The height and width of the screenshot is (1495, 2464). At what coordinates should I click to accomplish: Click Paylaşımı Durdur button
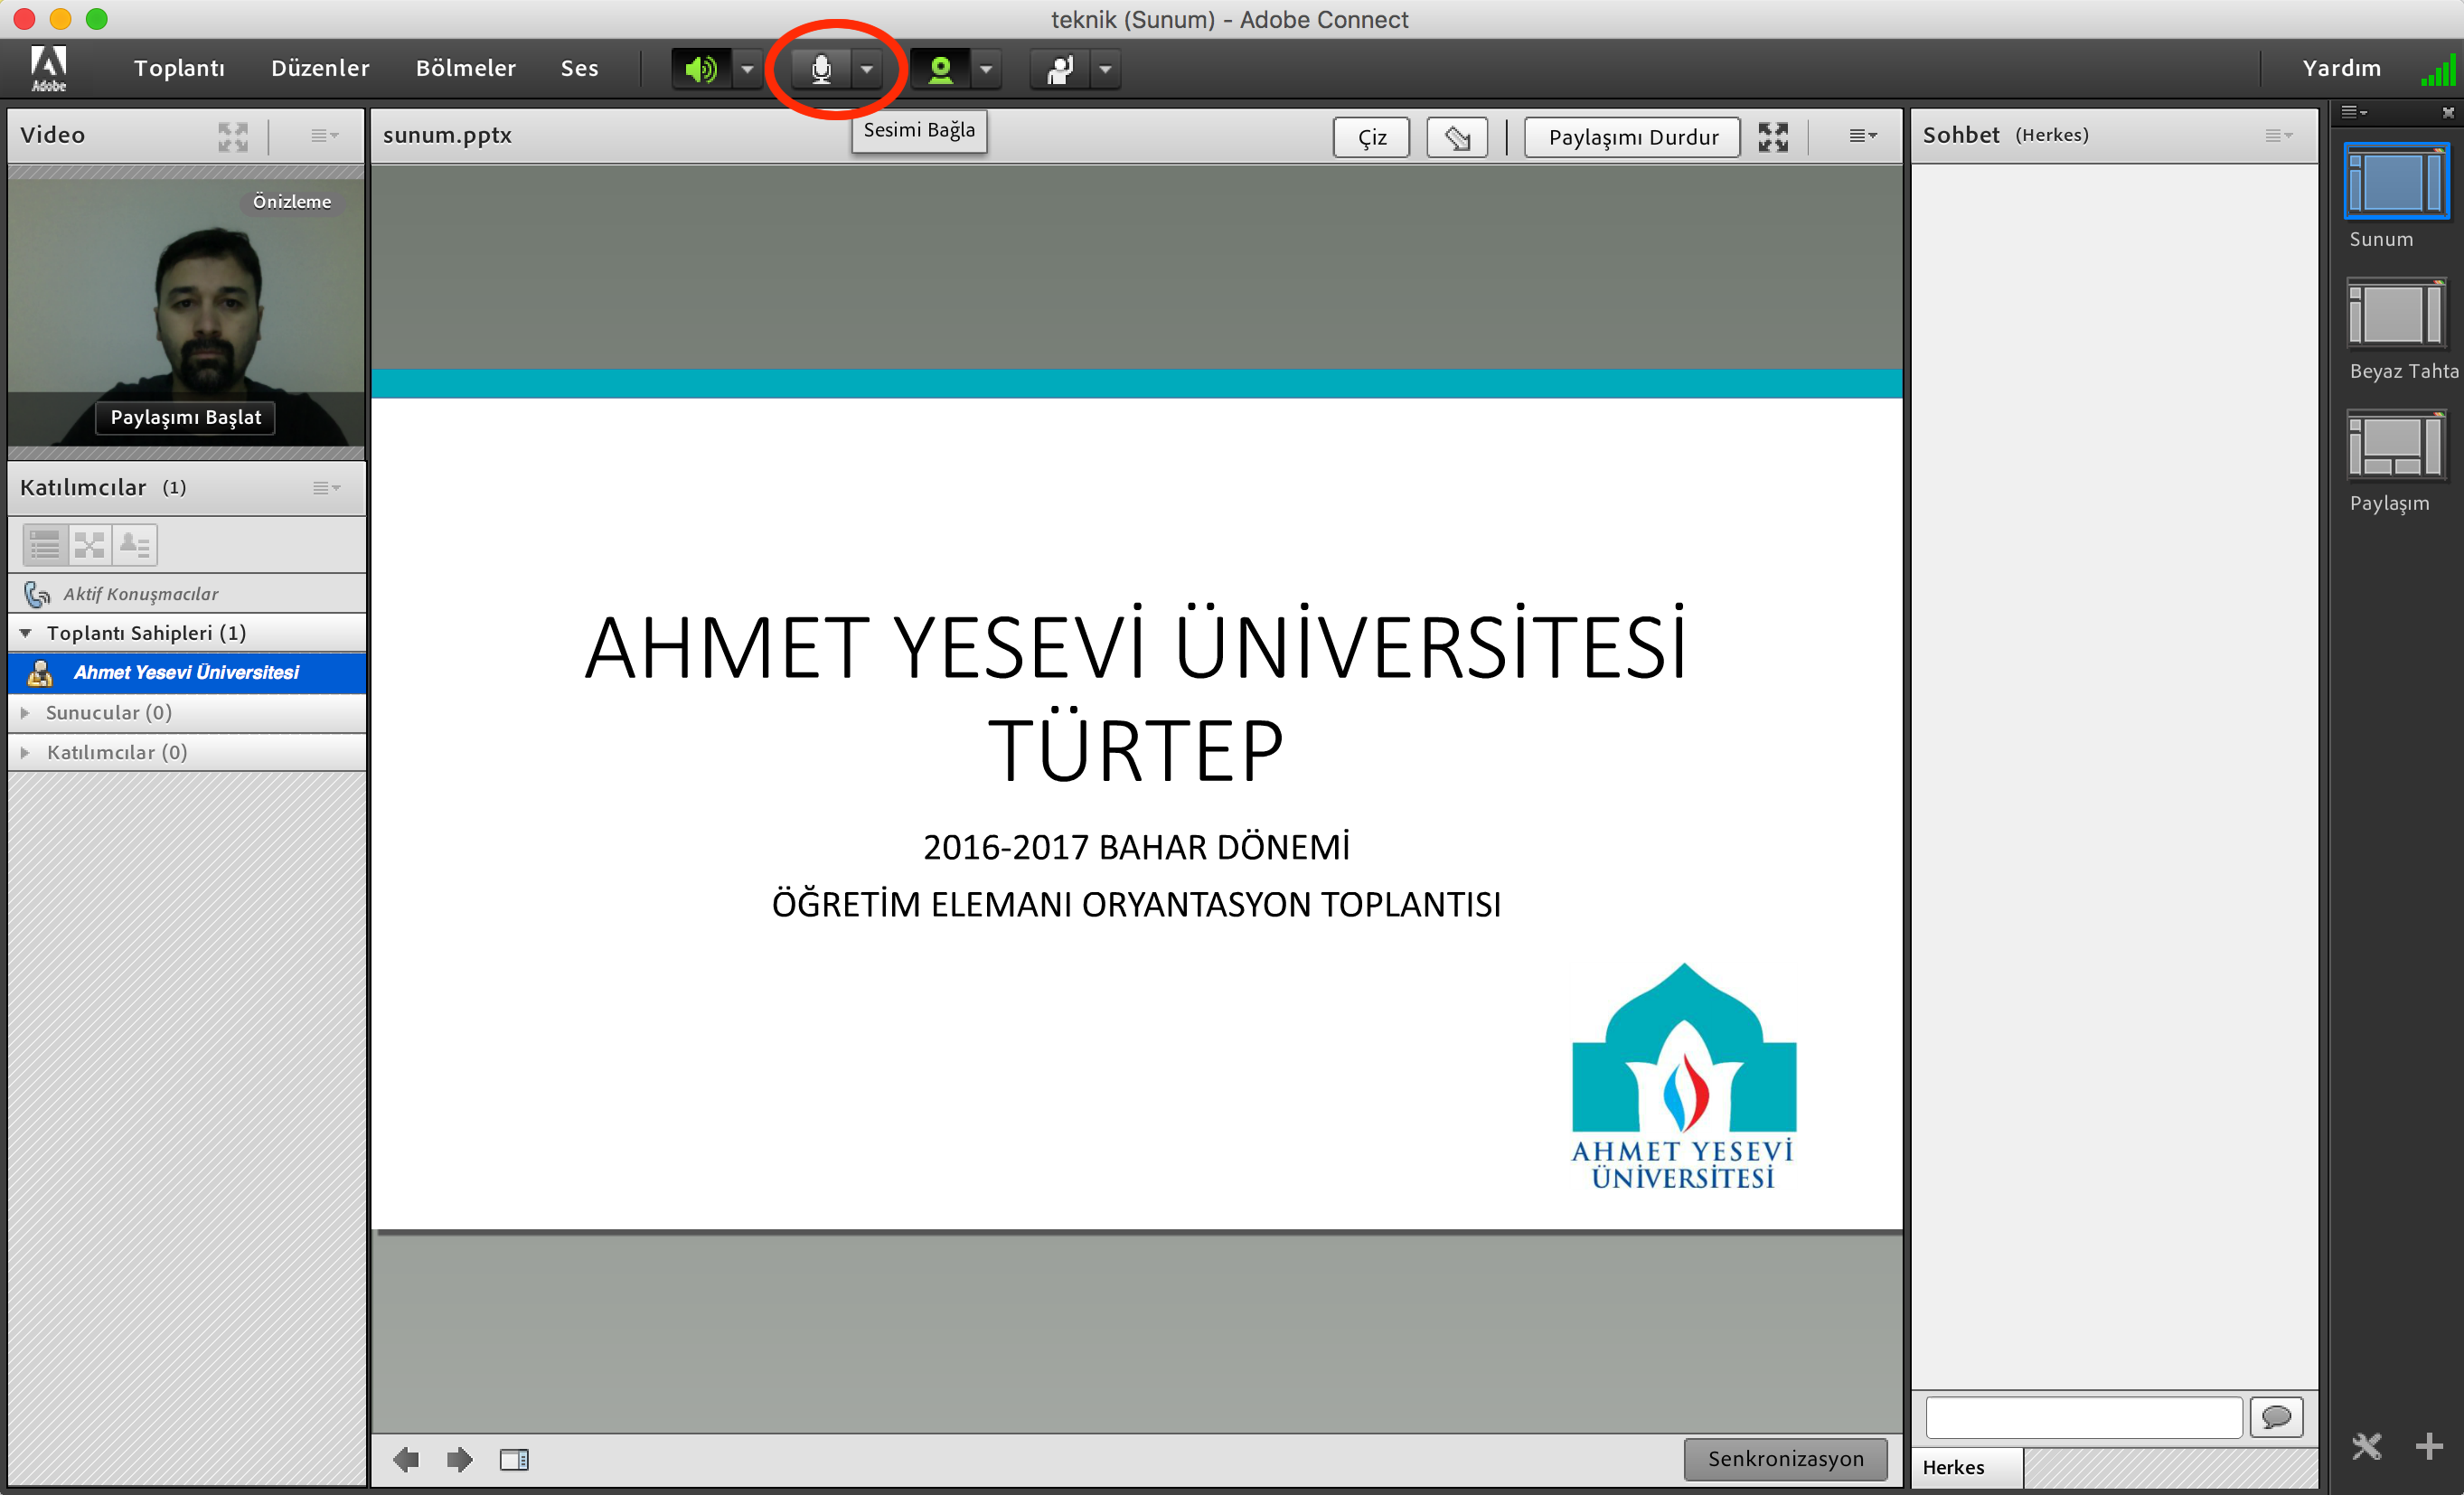[1633, 137]
